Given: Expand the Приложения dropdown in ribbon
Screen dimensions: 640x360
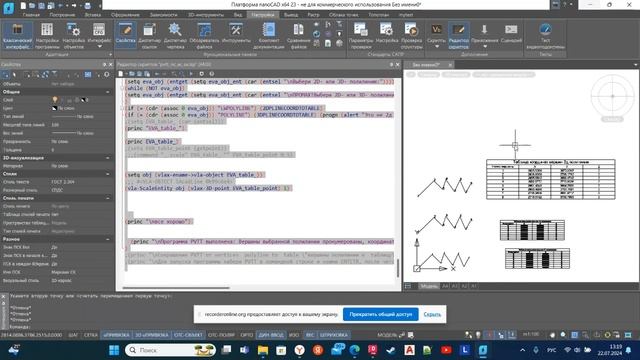Looking at the screenshot, I should [x=484, y=47].
